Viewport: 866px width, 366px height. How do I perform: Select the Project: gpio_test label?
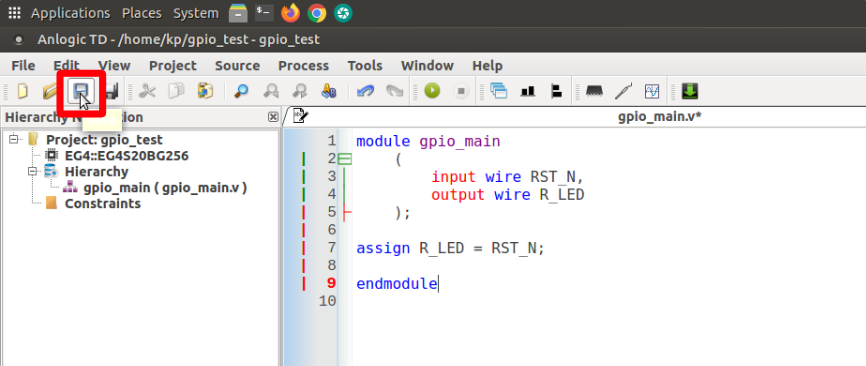coord(104,140)
